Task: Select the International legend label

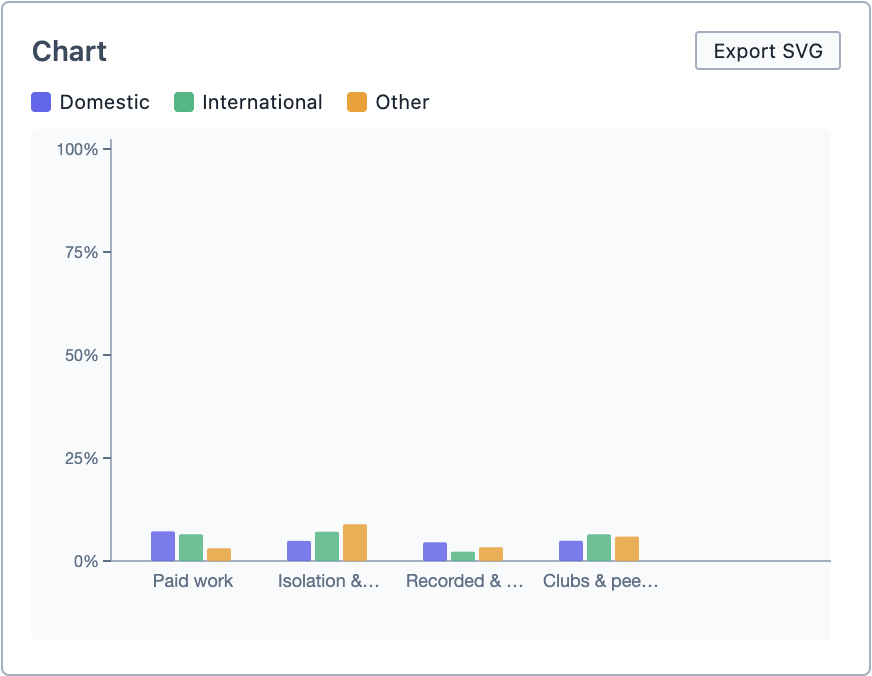Action: coord(262,102)
